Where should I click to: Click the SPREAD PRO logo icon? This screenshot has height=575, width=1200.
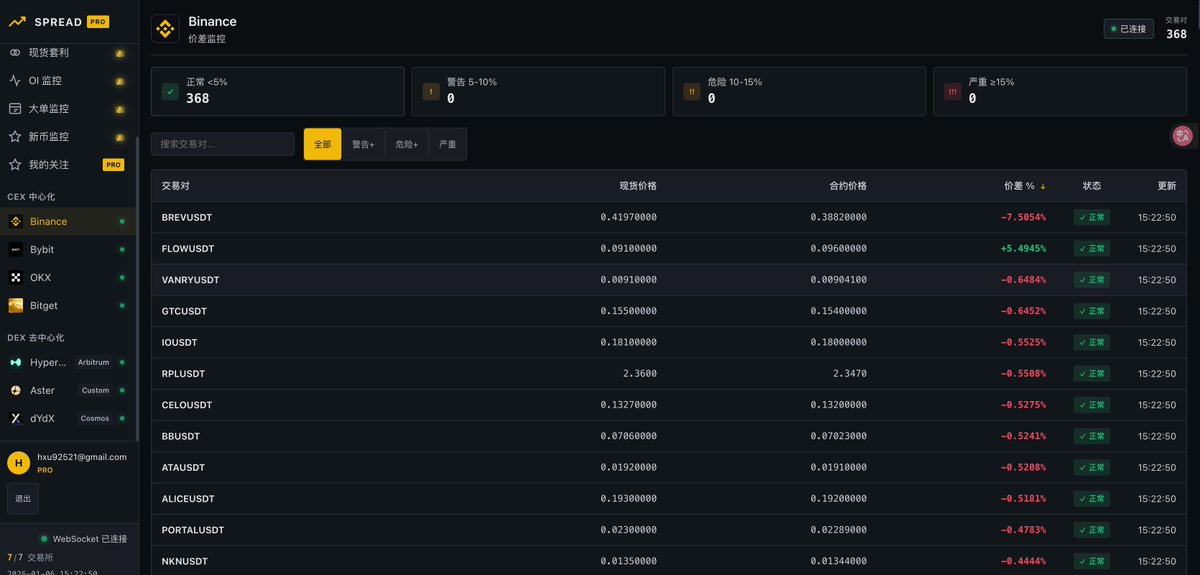click(17, 21)
